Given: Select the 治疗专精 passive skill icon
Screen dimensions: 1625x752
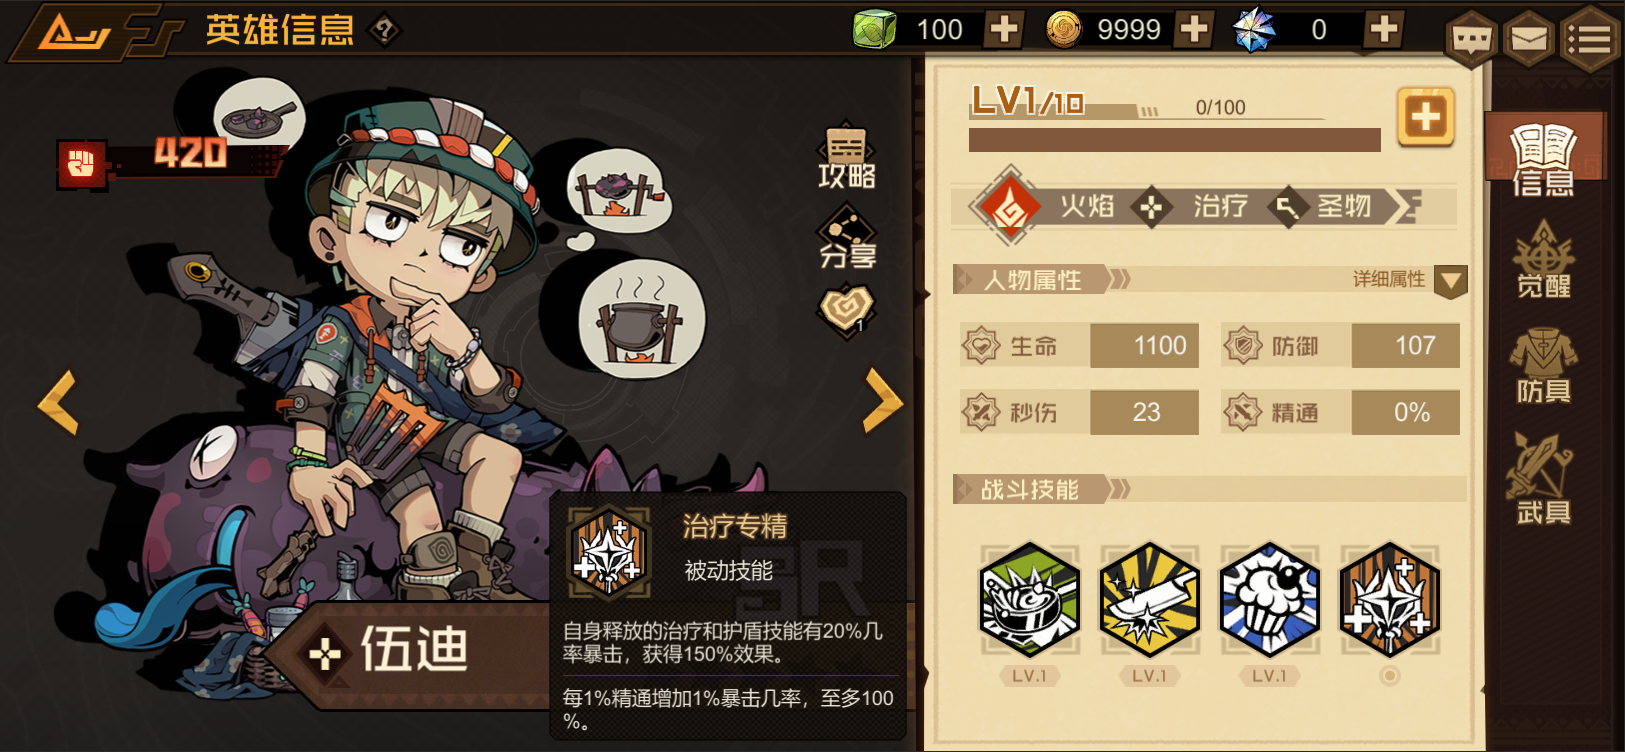Looking at the screenshot, I should click(1390, 600).
